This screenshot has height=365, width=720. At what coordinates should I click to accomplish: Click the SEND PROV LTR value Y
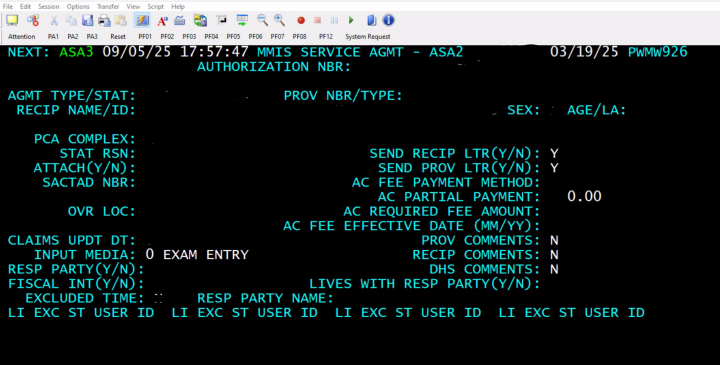point(554,168)
